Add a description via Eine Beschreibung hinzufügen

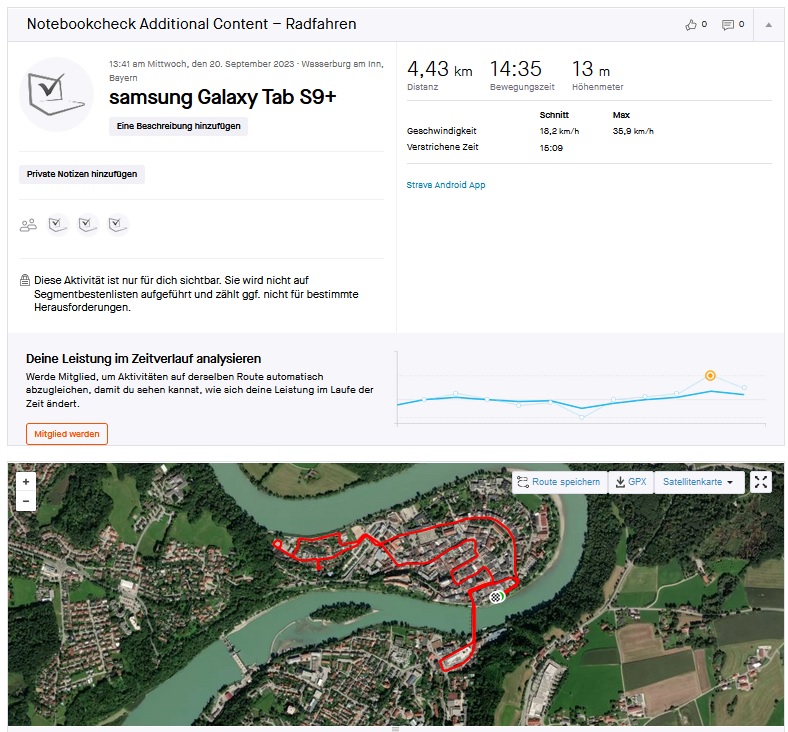178,126
